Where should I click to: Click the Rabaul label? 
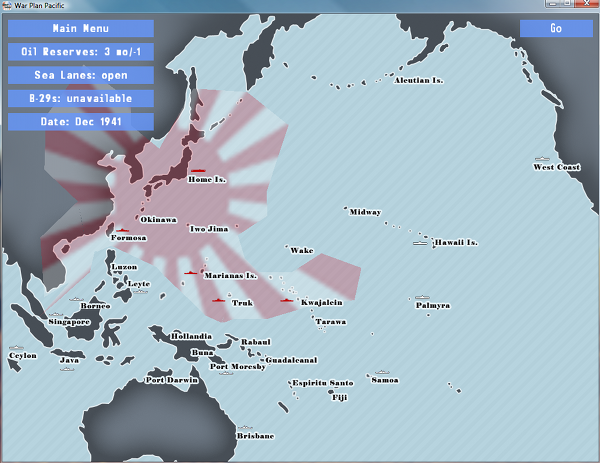pyautogui.click(x=256, y=342)
